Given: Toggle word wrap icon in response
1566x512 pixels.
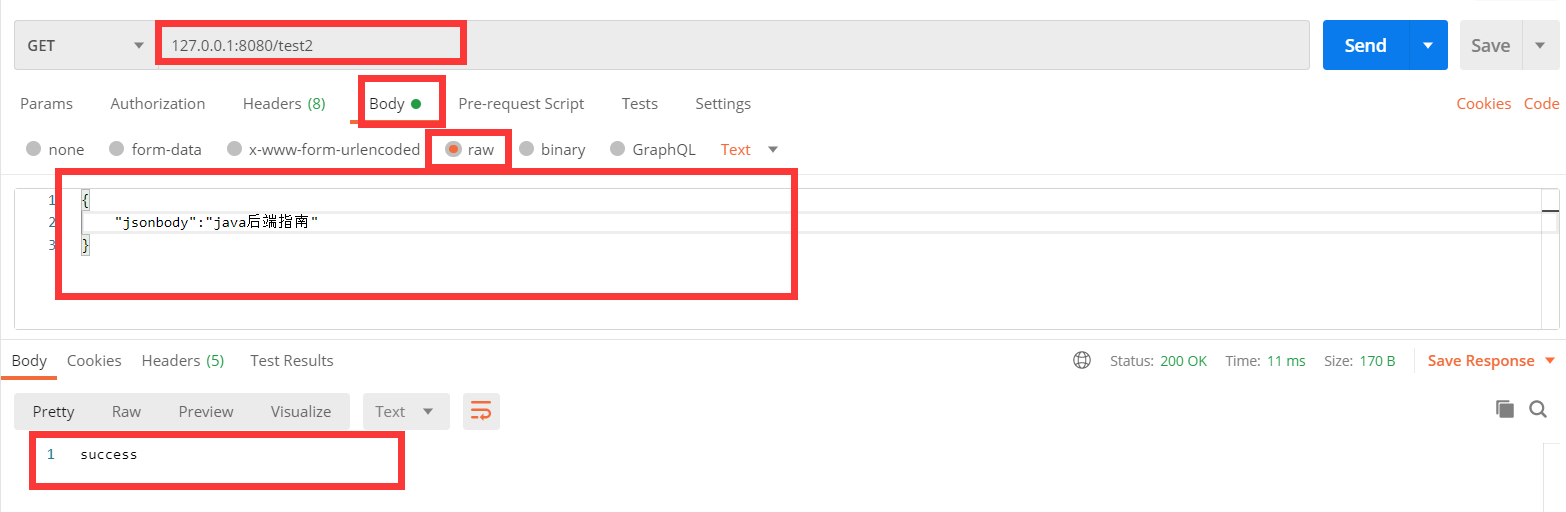Looking at the screenshot, I should point(481,411).
